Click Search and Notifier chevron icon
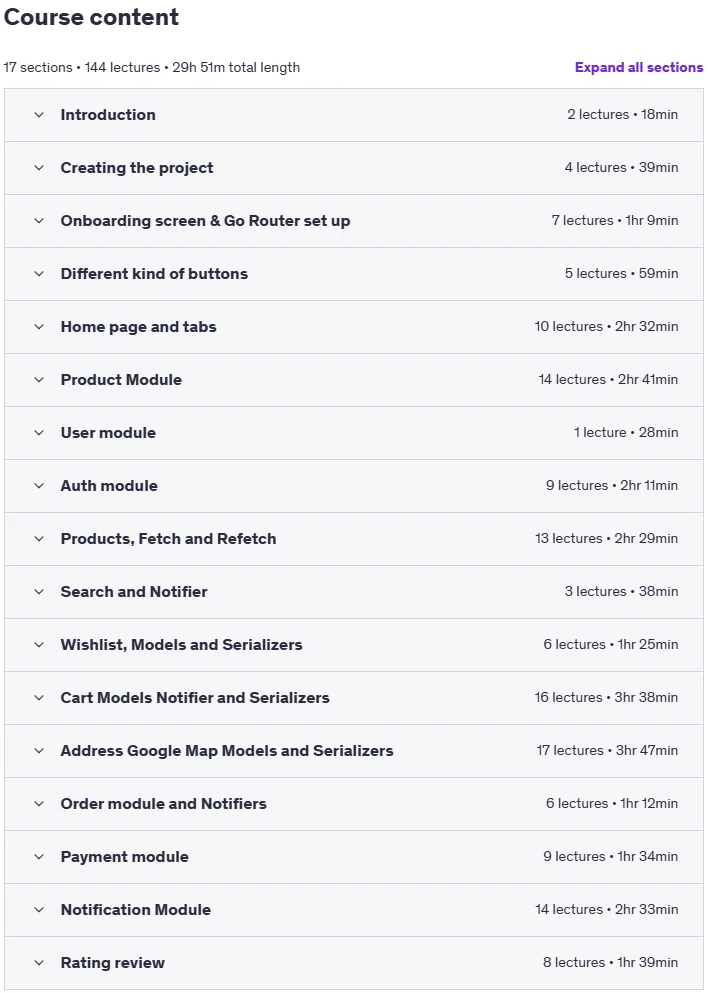709x993 pixels. [39, 591]
